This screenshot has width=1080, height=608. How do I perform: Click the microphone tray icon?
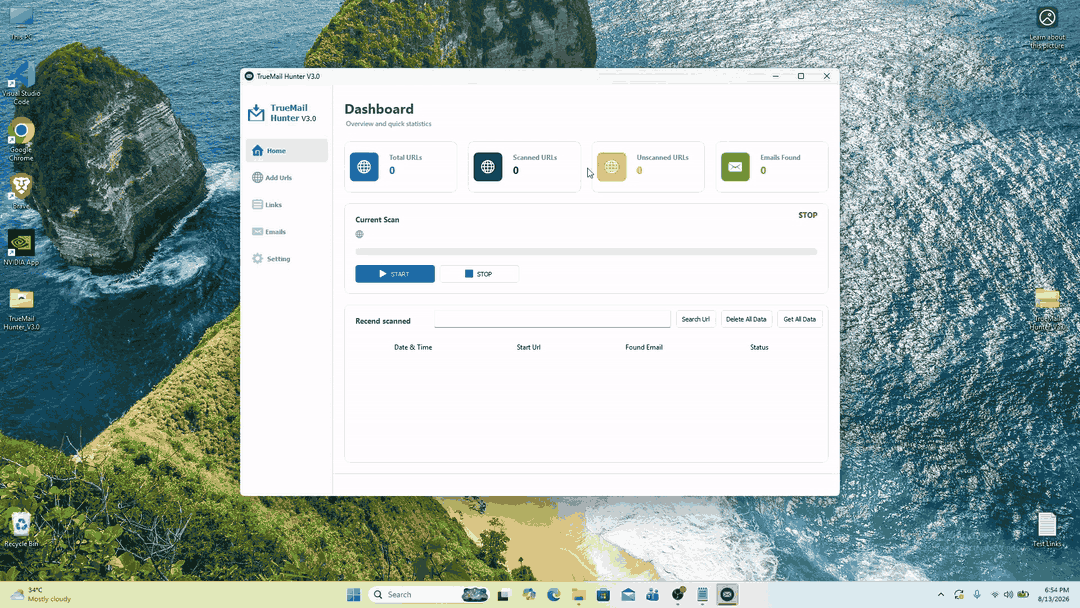[x=977, y=595]
